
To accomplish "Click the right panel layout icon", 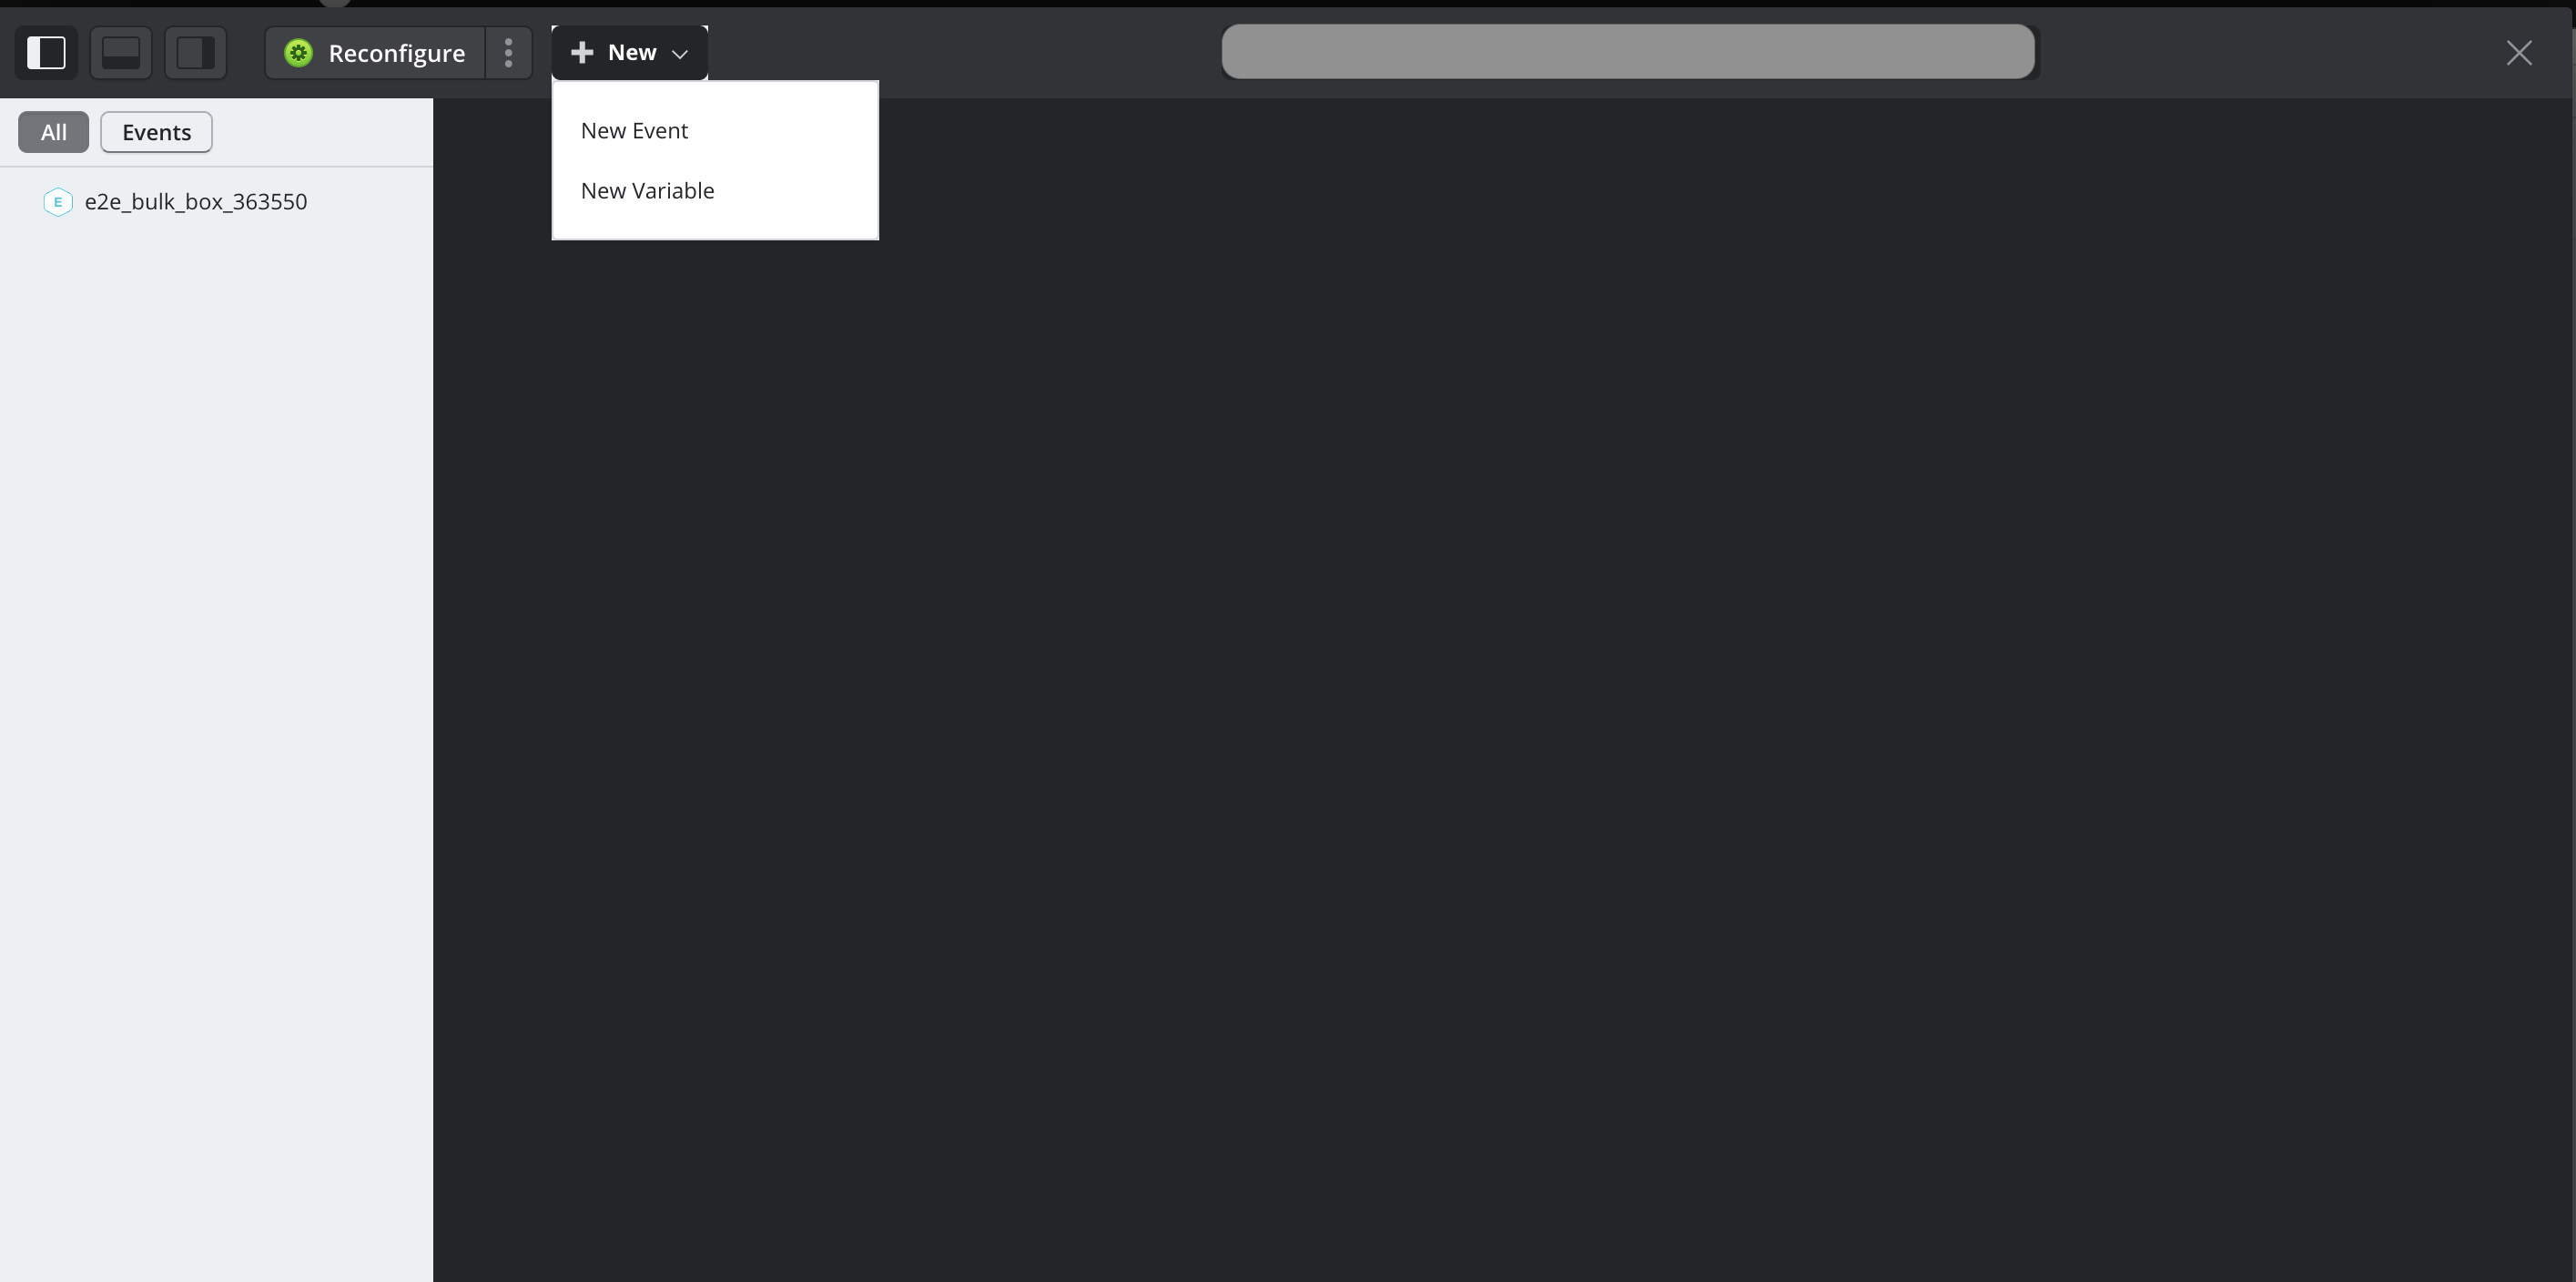I will 196,51.
